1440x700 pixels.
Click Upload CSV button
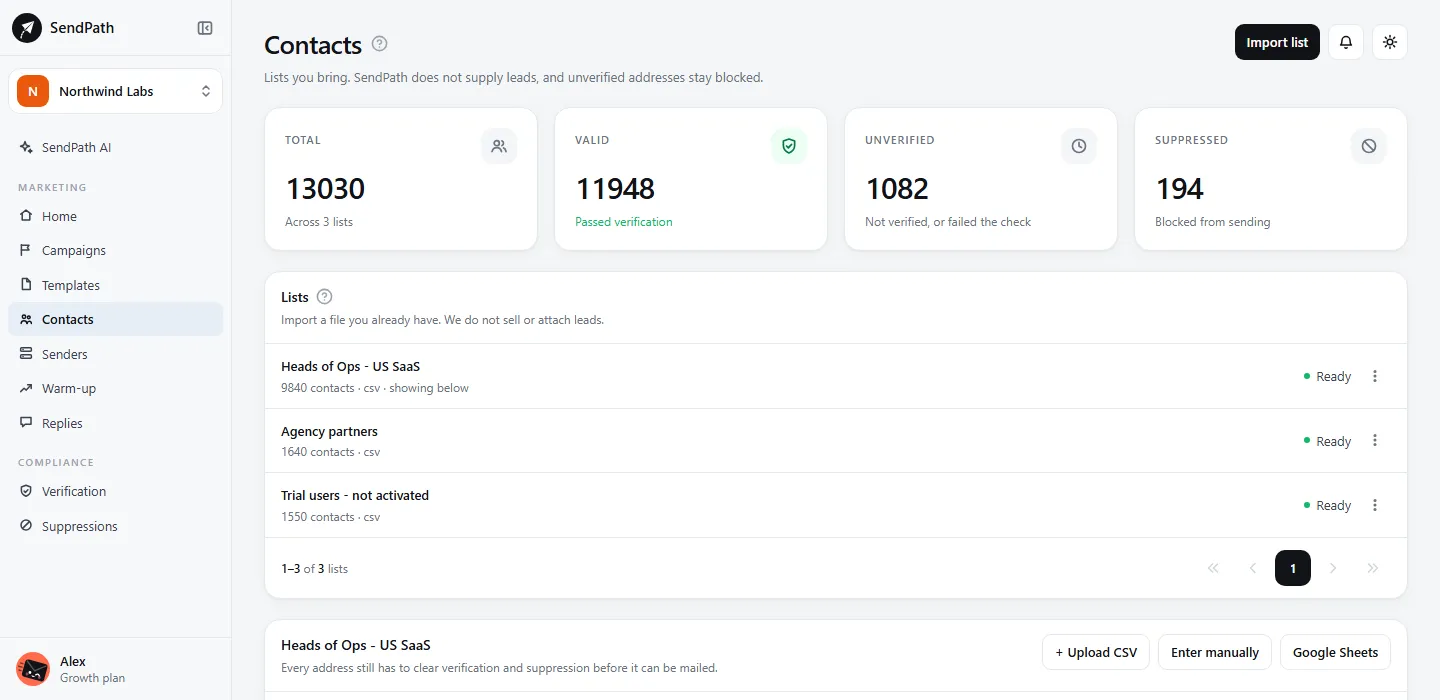click(1096, 652)
